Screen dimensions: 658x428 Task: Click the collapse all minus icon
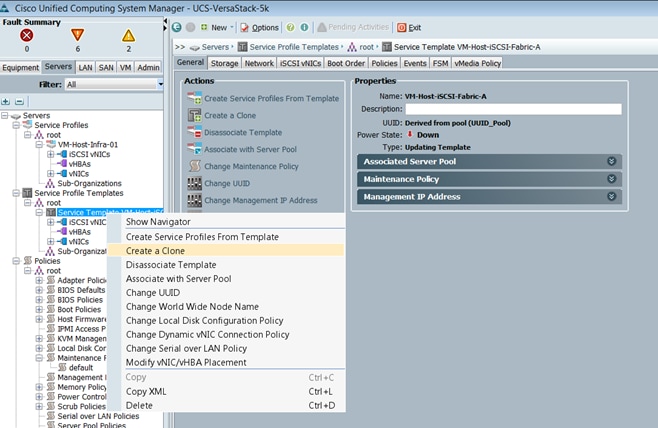(x=19, y=101)
